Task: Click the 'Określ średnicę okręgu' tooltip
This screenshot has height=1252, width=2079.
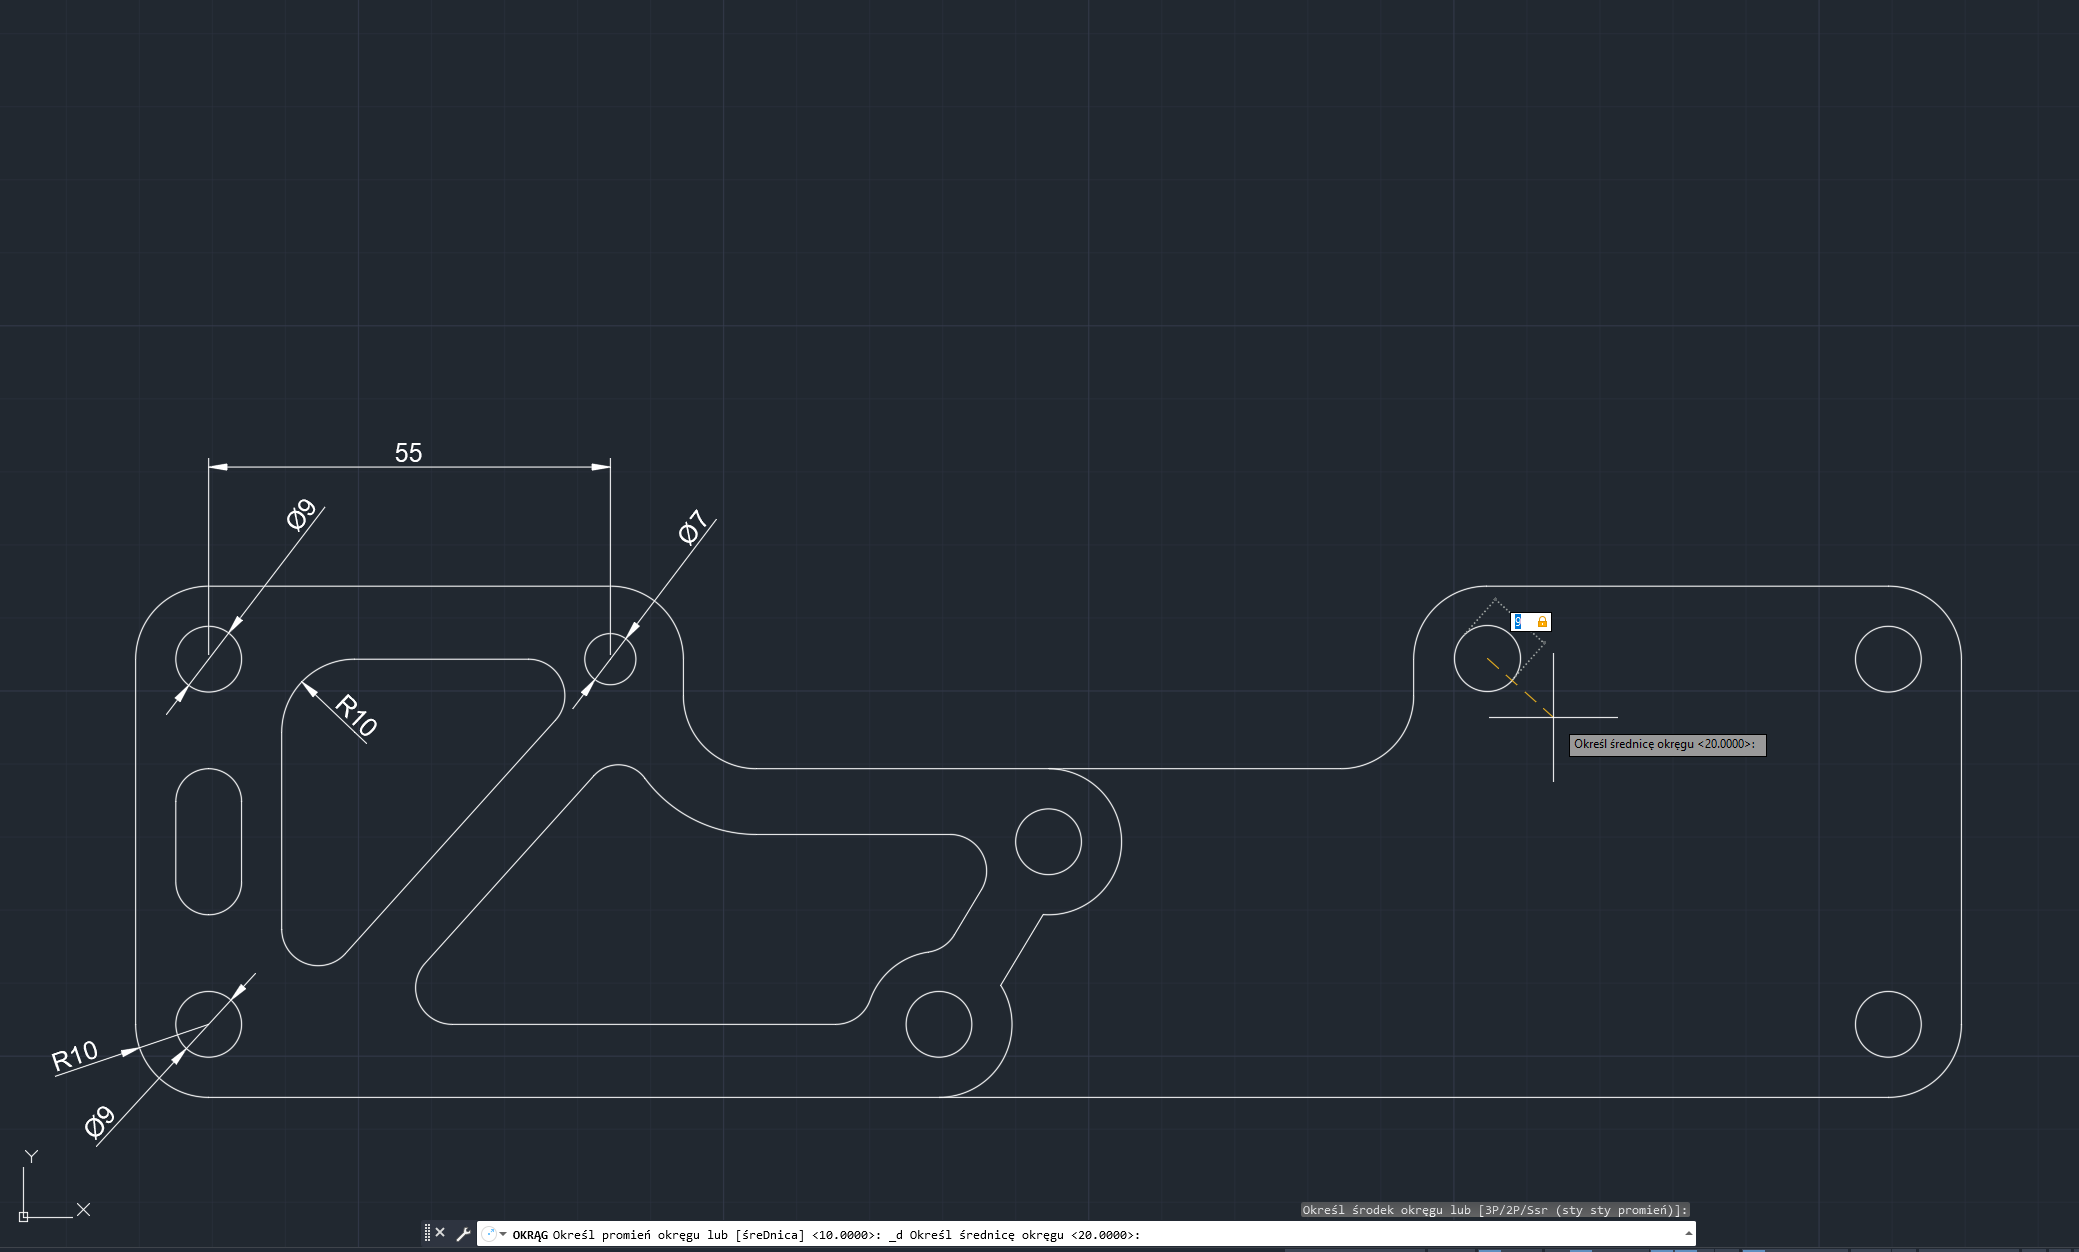Action: tap(1666, 744)
